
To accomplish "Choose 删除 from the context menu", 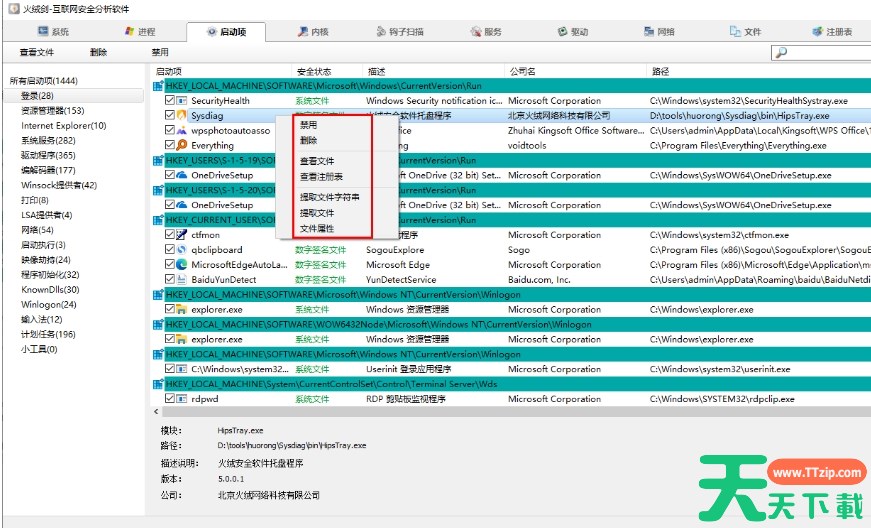I will (x=309, y=140).
